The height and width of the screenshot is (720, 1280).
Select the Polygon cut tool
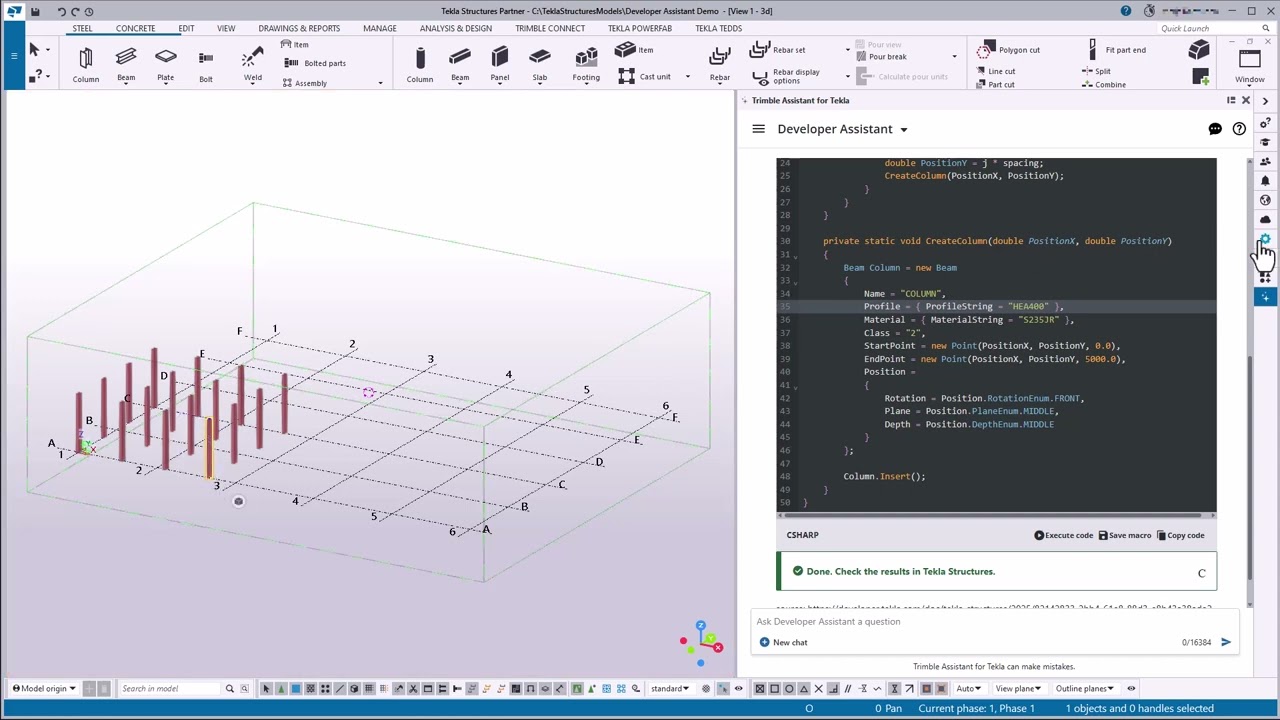[1010, 50]
